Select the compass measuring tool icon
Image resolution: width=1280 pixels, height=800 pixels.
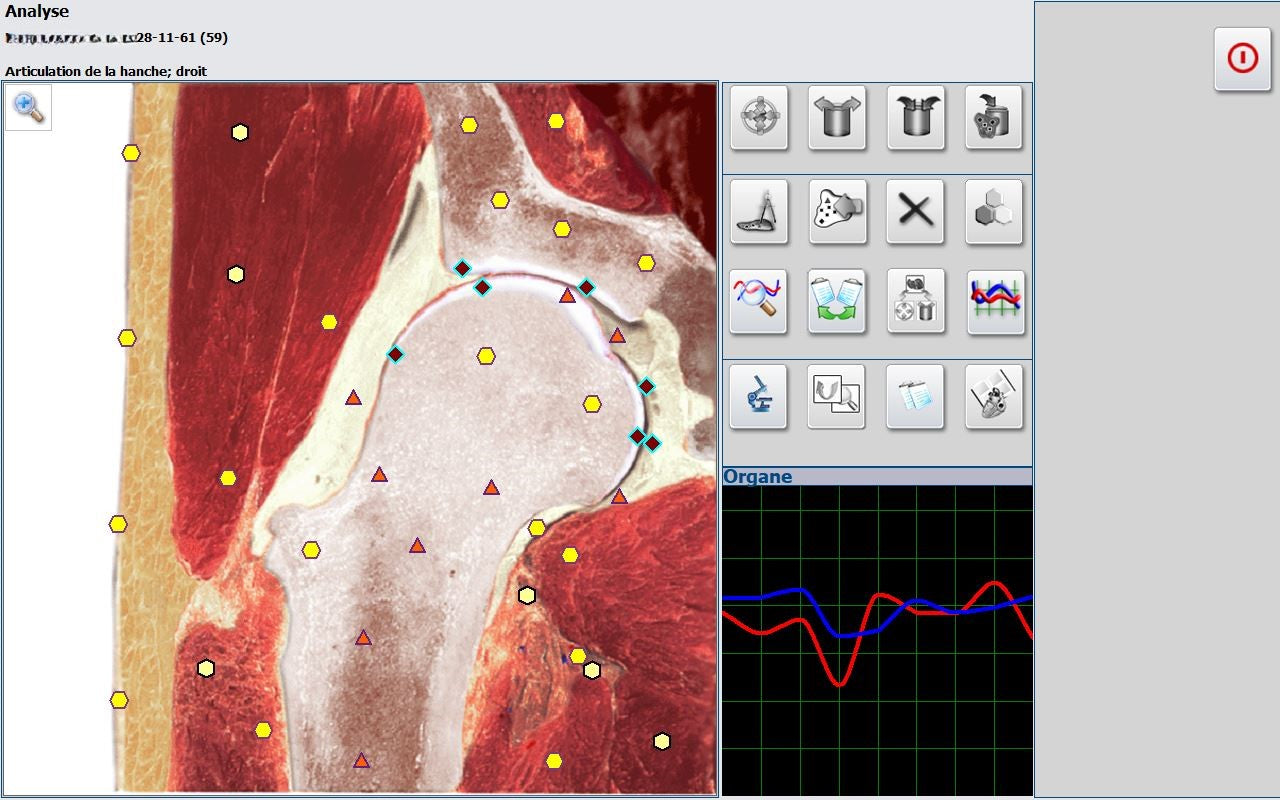tap(759, 211)
